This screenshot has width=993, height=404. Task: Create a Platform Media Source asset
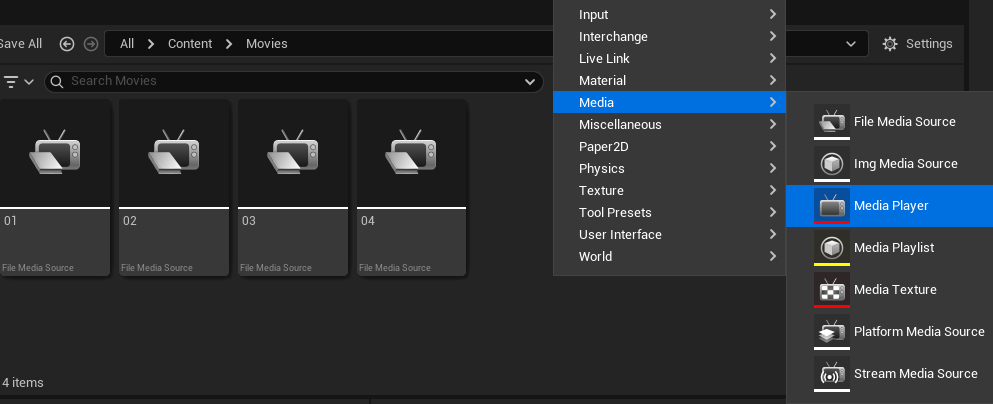pyautogui.click(x=890, y=331)
